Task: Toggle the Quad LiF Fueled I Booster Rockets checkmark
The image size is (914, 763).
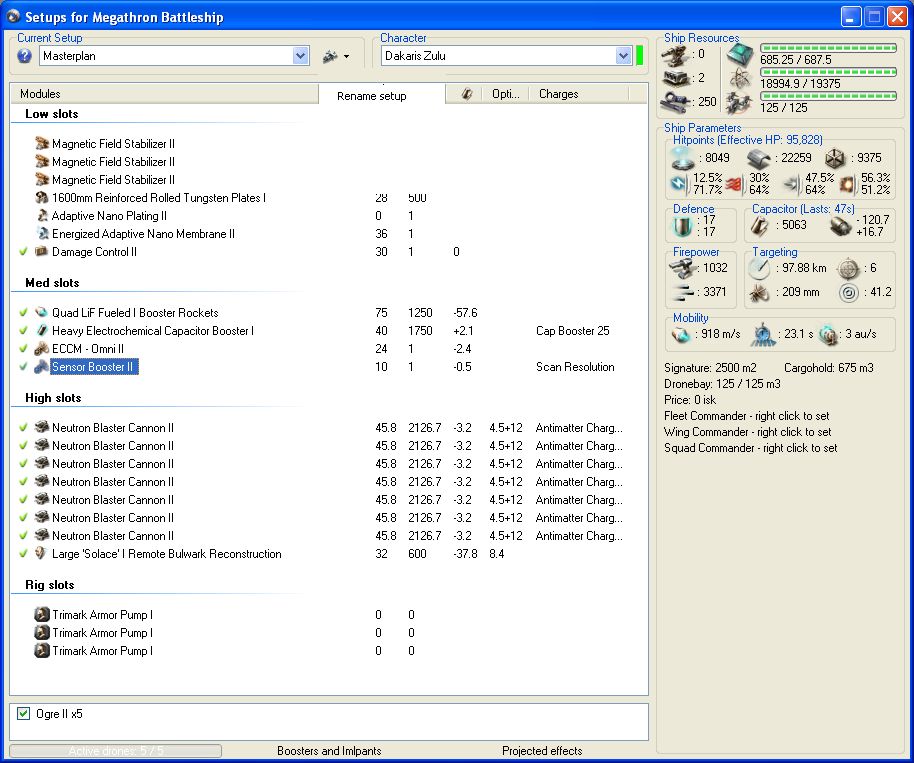Action: [x=23, y=312]
